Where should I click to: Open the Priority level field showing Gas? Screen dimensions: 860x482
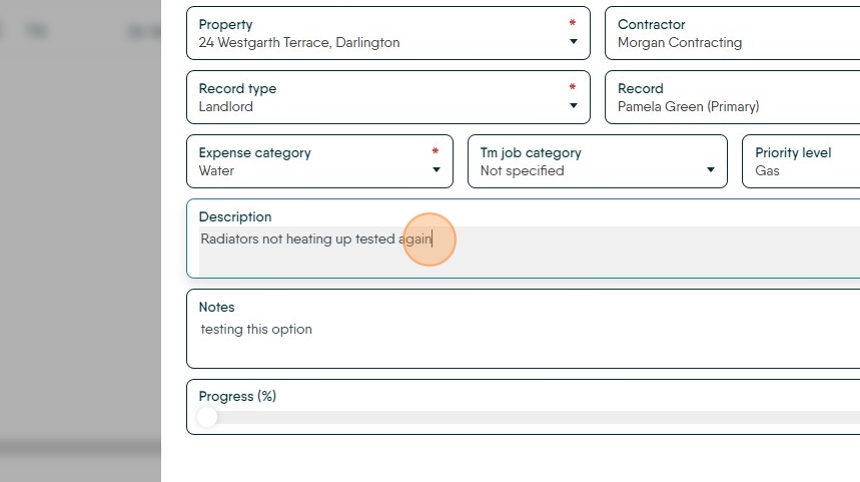pos(801,162)
